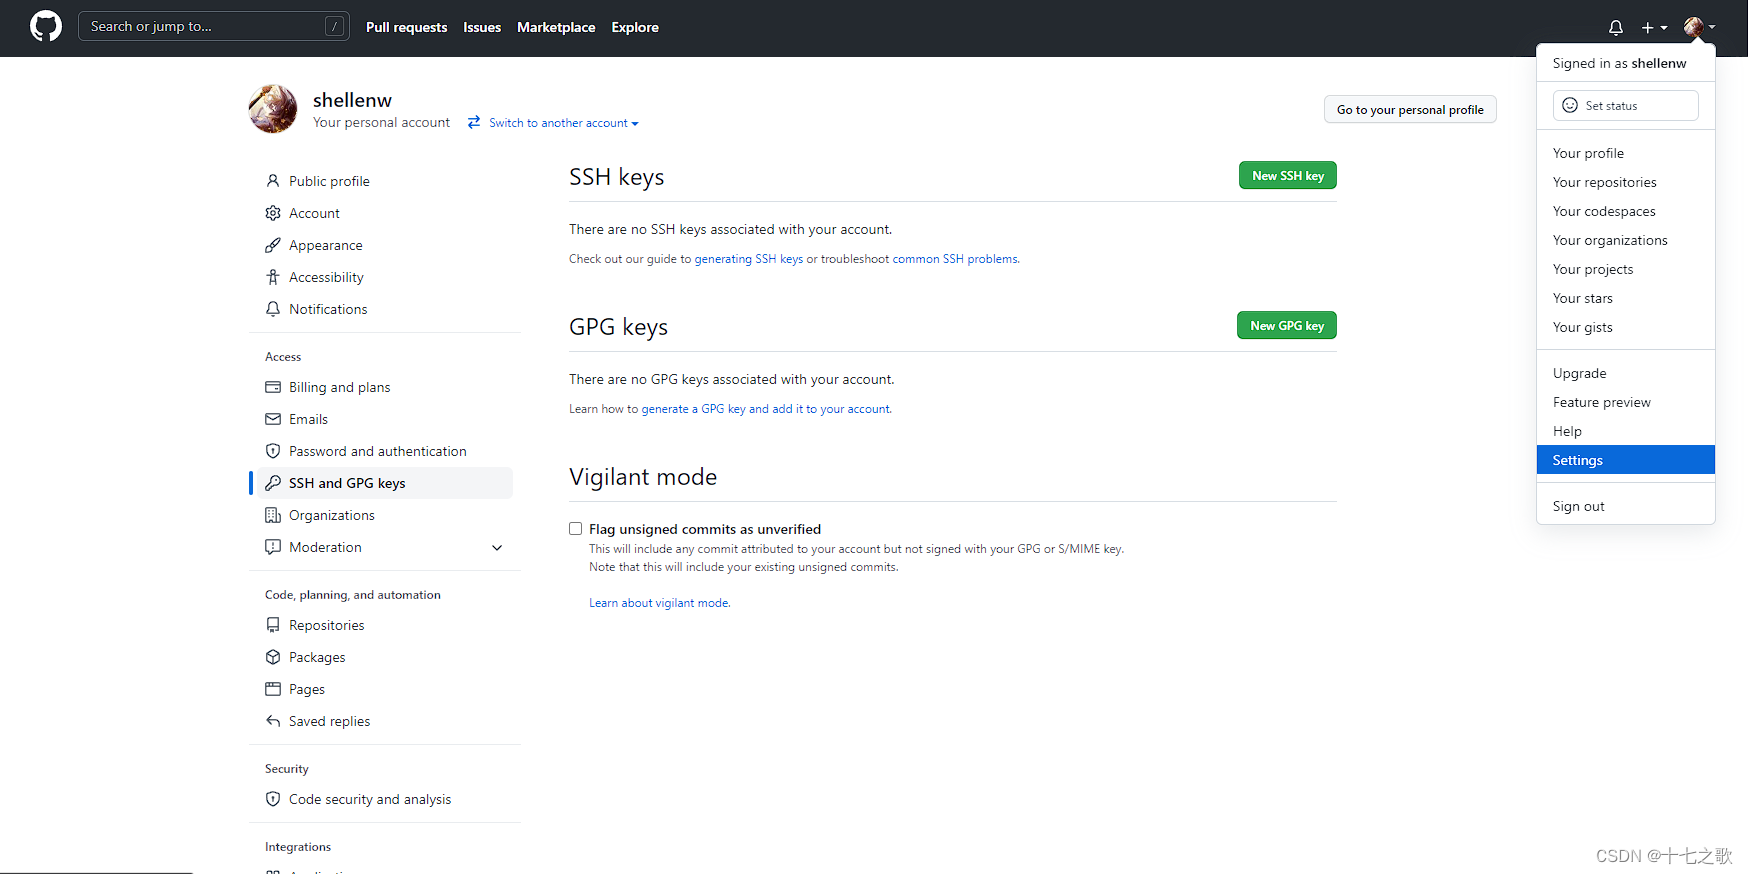Open the notifications bell in header

coord(1616,27)
